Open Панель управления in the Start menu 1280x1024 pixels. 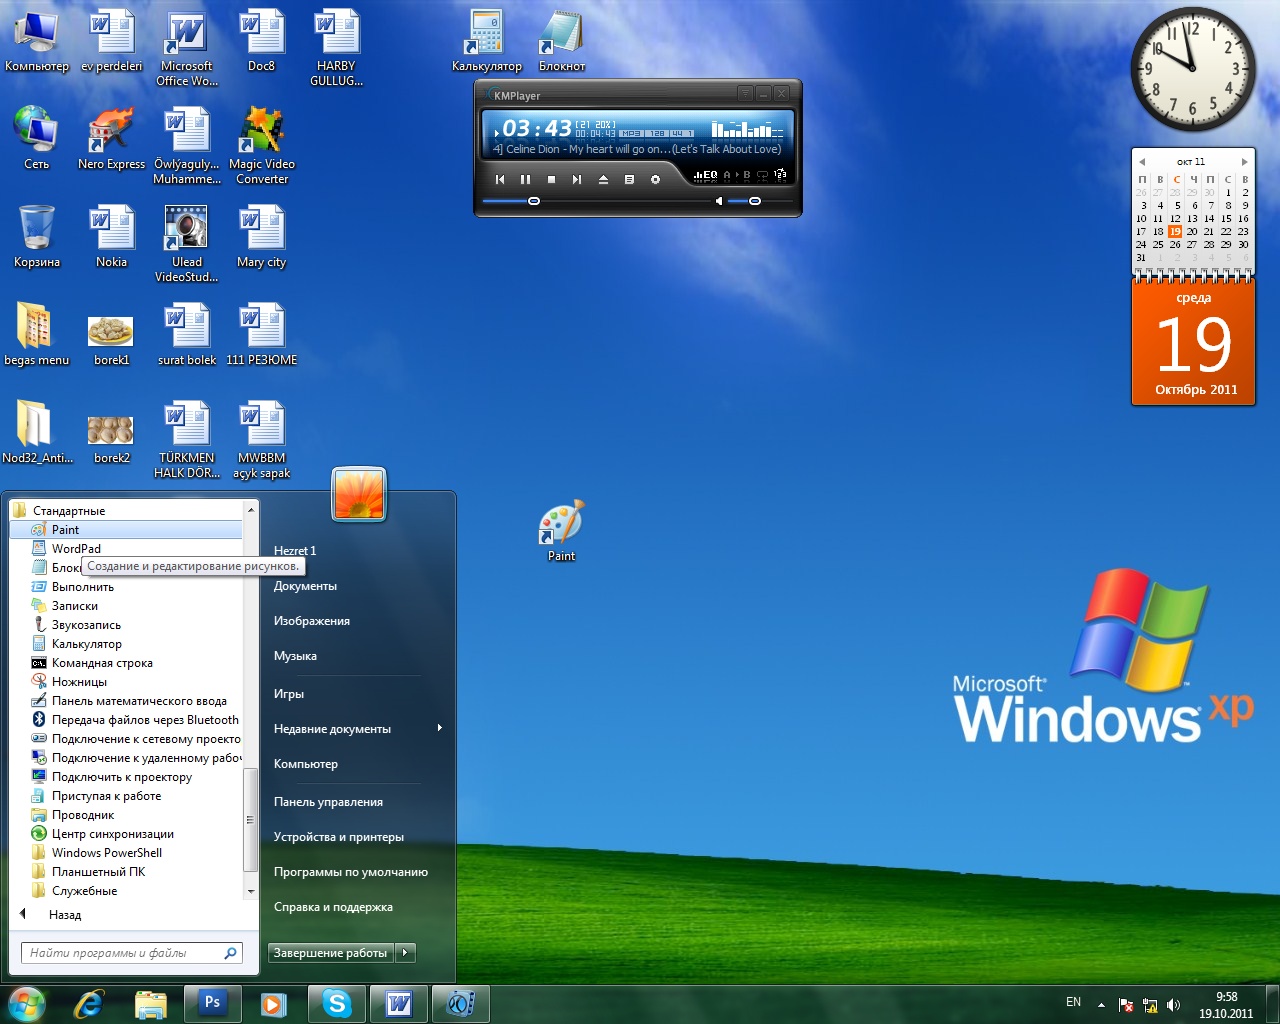(x=328, y=802)
